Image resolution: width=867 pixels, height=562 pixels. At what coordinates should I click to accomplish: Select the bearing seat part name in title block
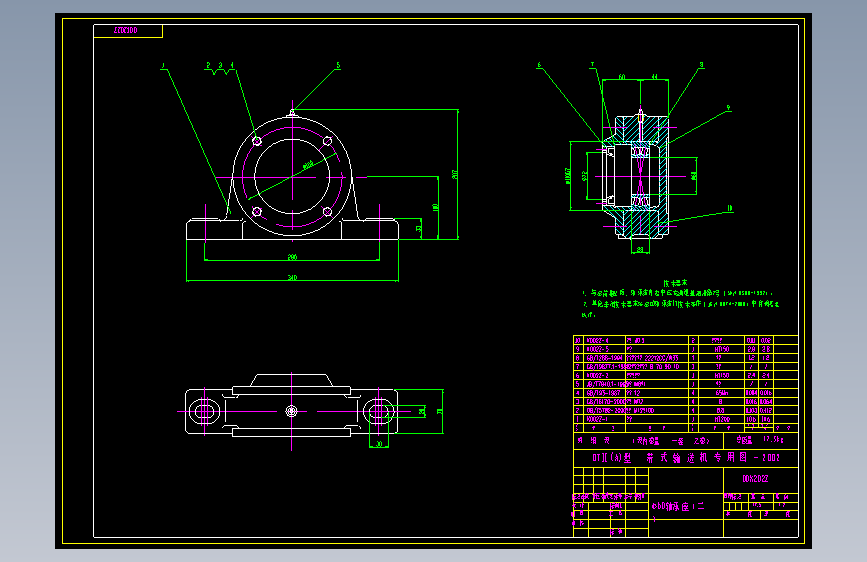coord(678,507)
